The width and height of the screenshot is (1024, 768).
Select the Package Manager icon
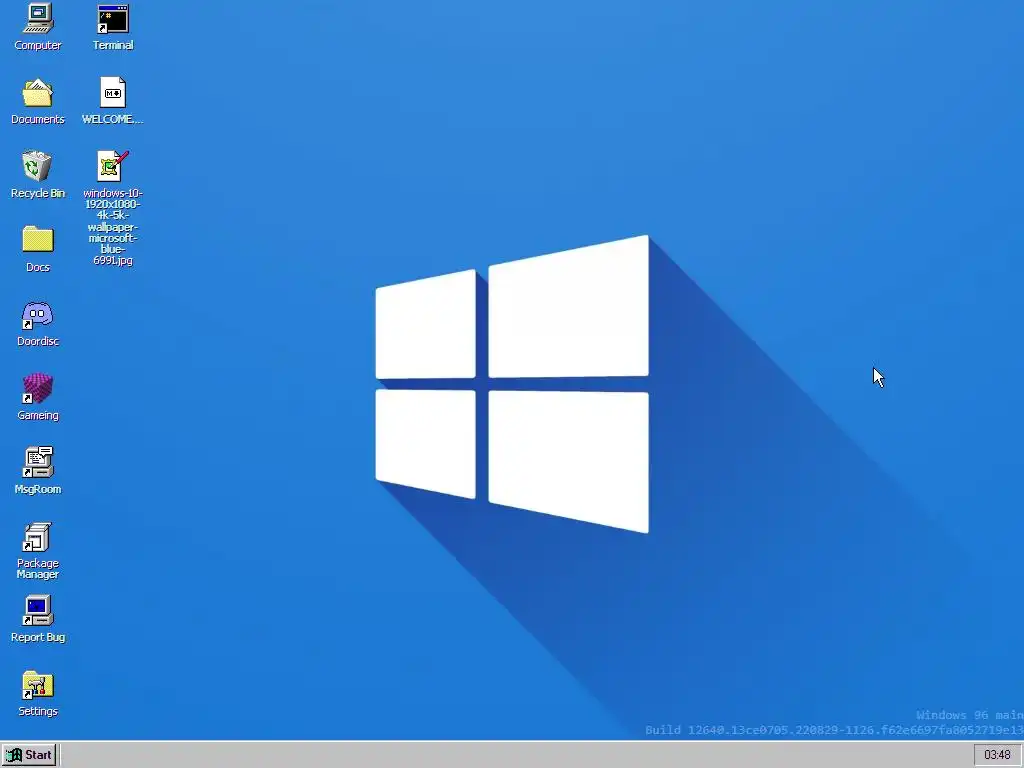tap(38, 537)
